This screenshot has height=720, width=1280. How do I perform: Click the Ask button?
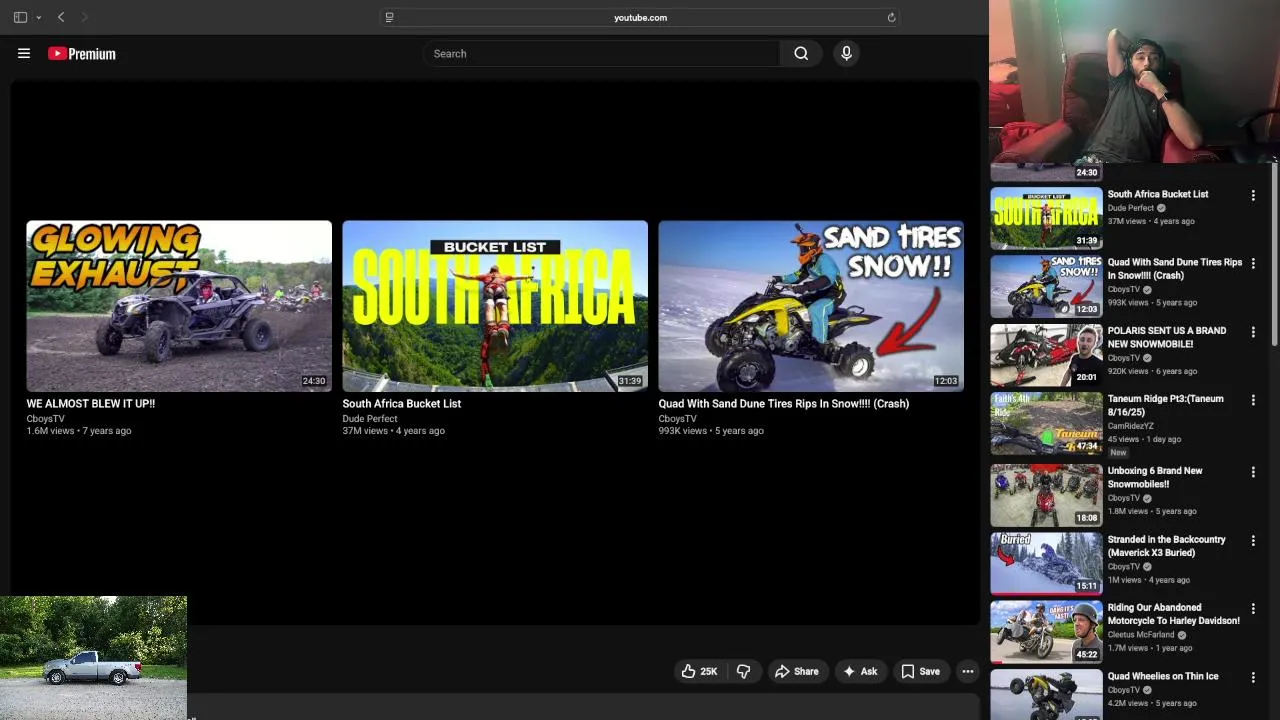click(860, 672)
